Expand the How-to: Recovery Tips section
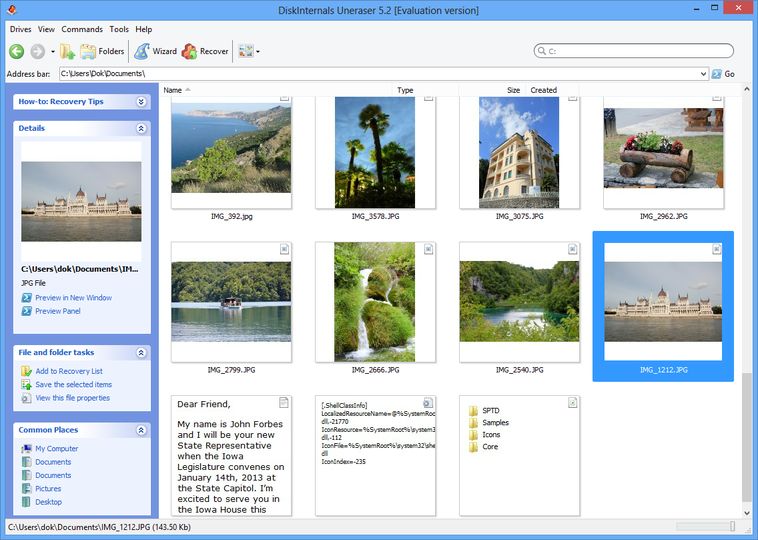The width and height of the screenshot is (758, 540). coord(141,102)
